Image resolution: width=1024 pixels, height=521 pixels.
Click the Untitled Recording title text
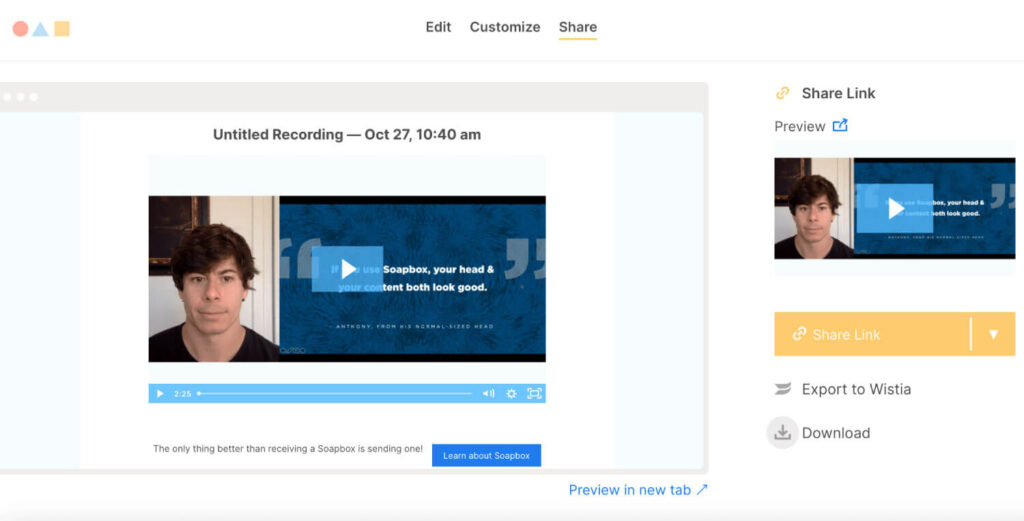click(347, 134)
